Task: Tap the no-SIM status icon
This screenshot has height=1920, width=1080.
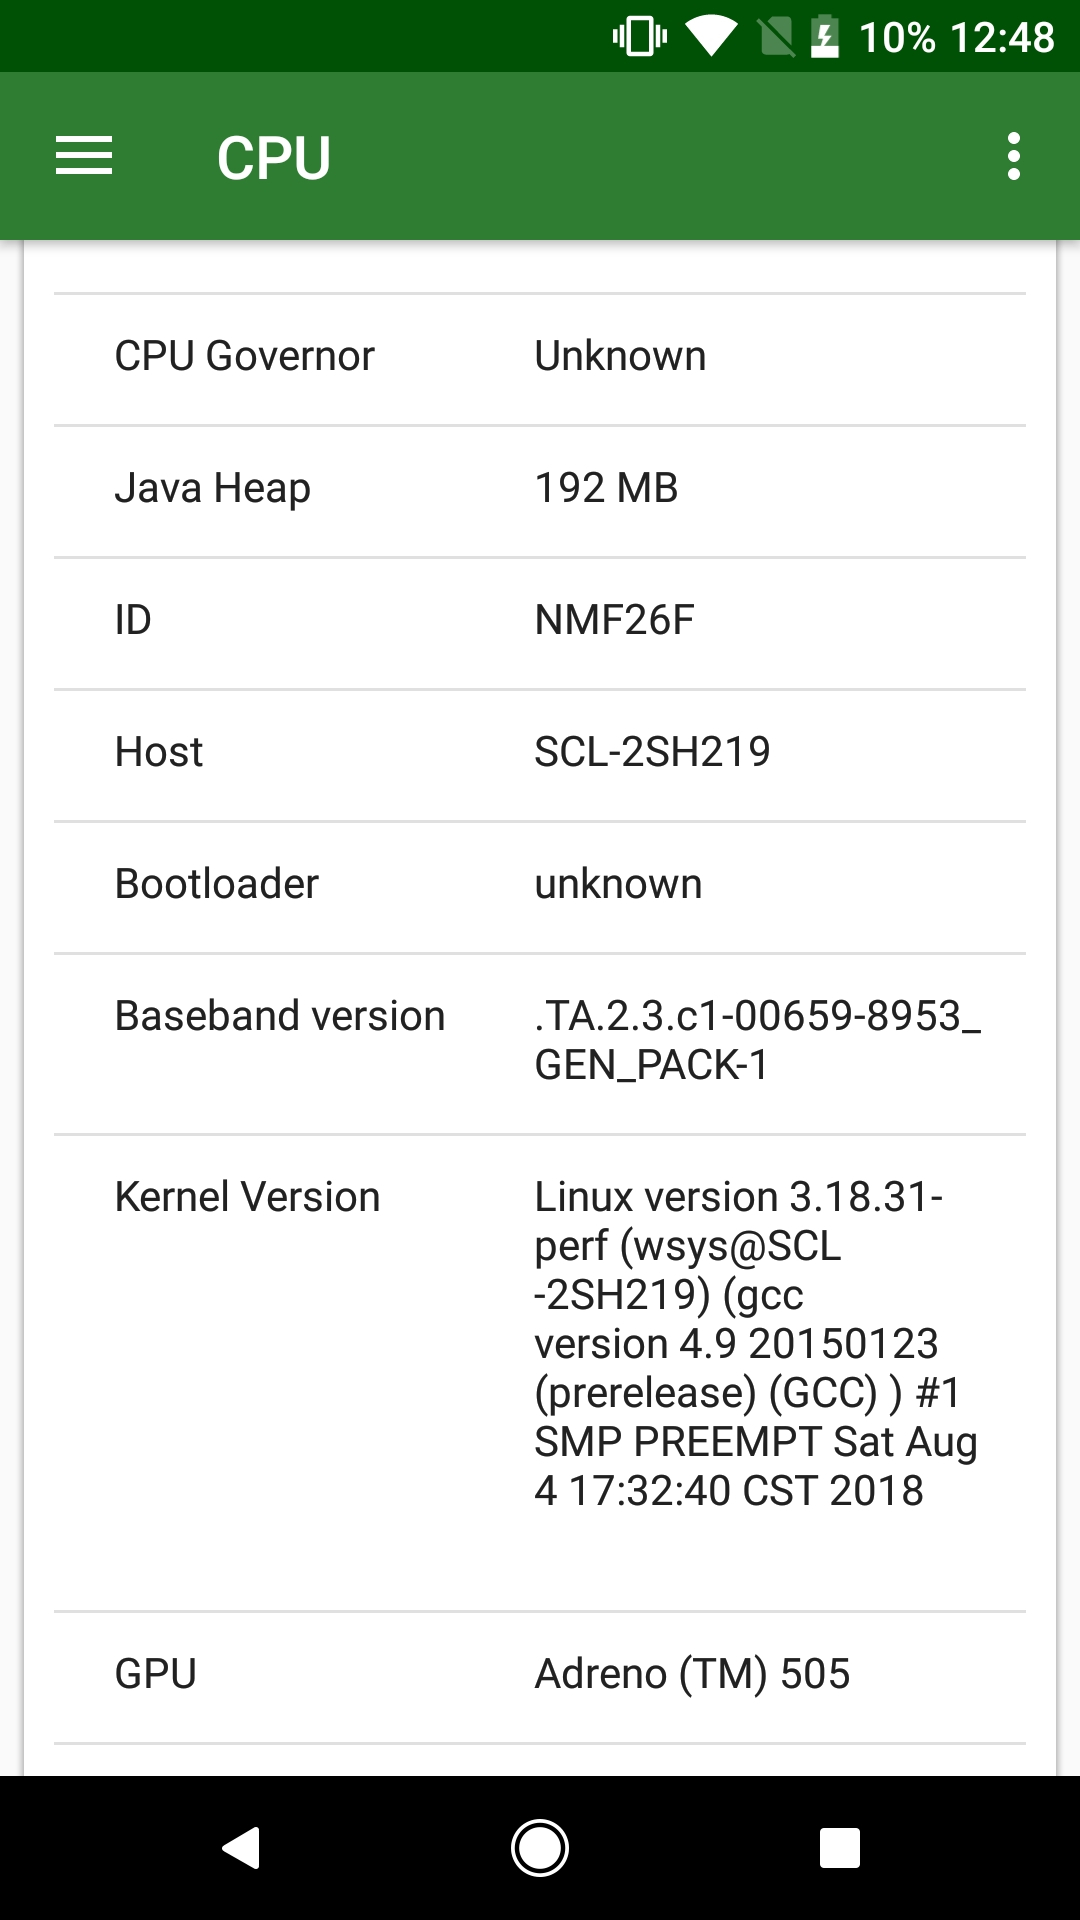Action: [776, 37]
